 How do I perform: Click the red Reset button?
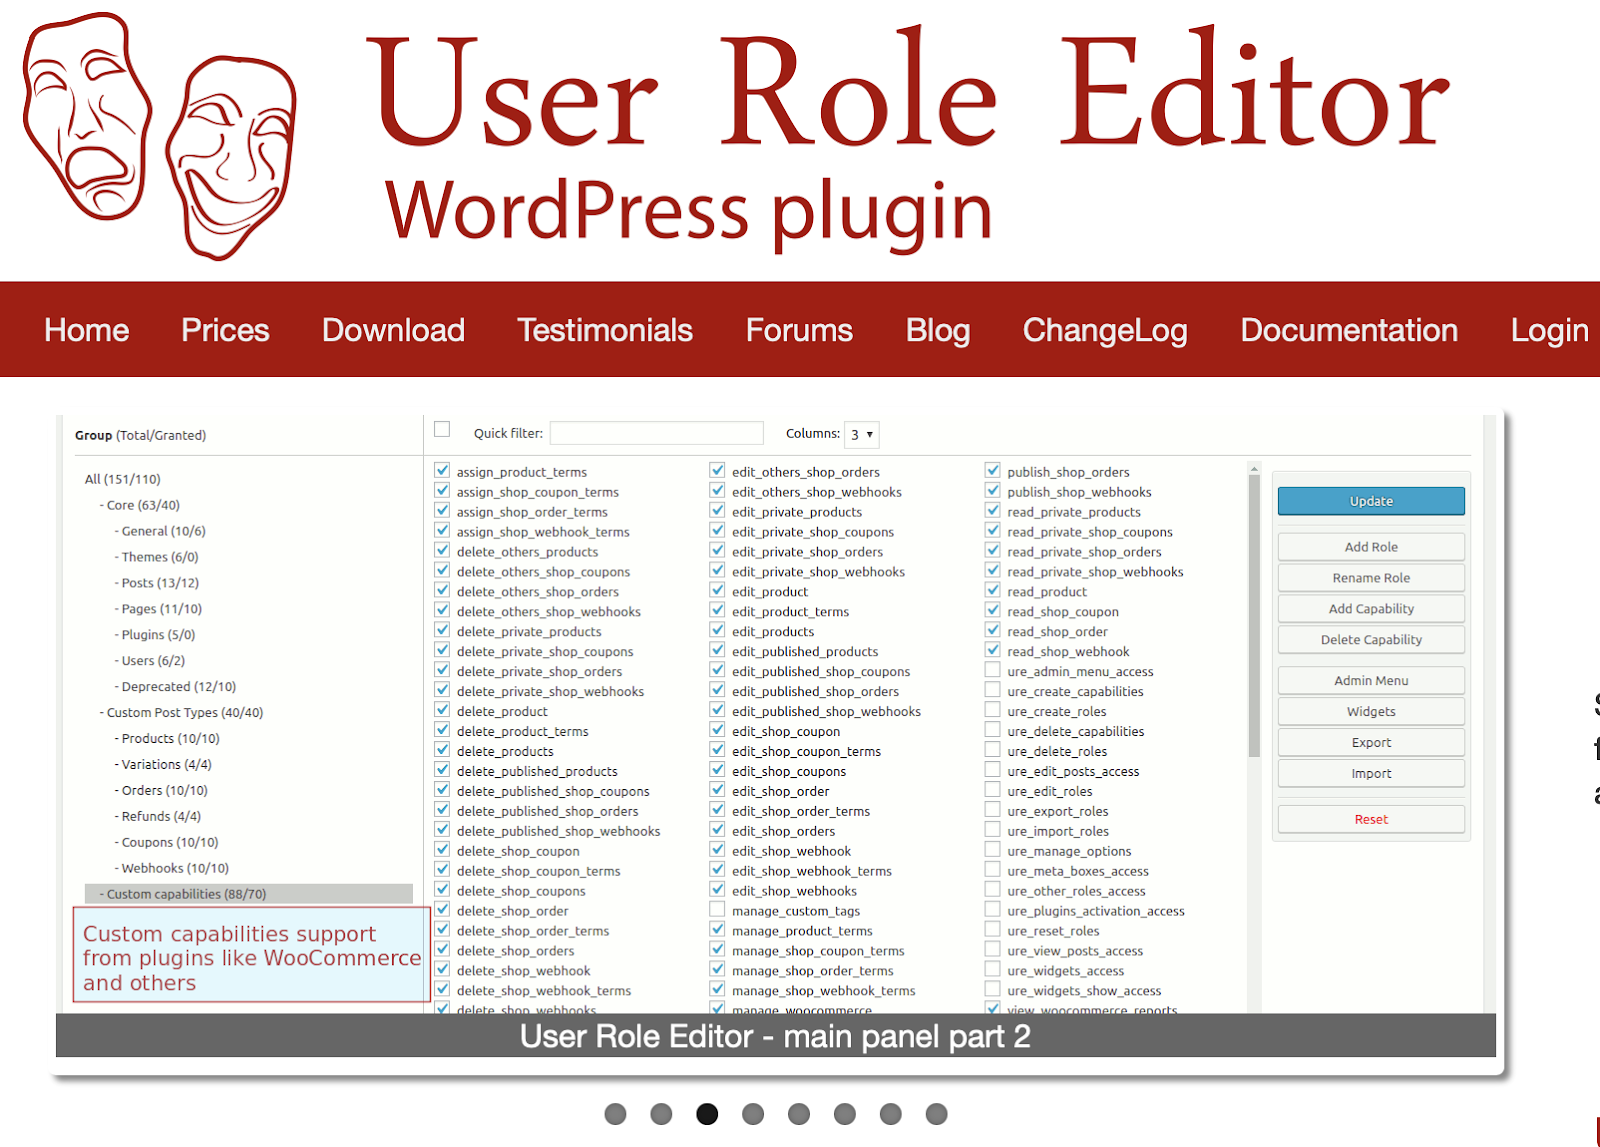point(1371,820)
